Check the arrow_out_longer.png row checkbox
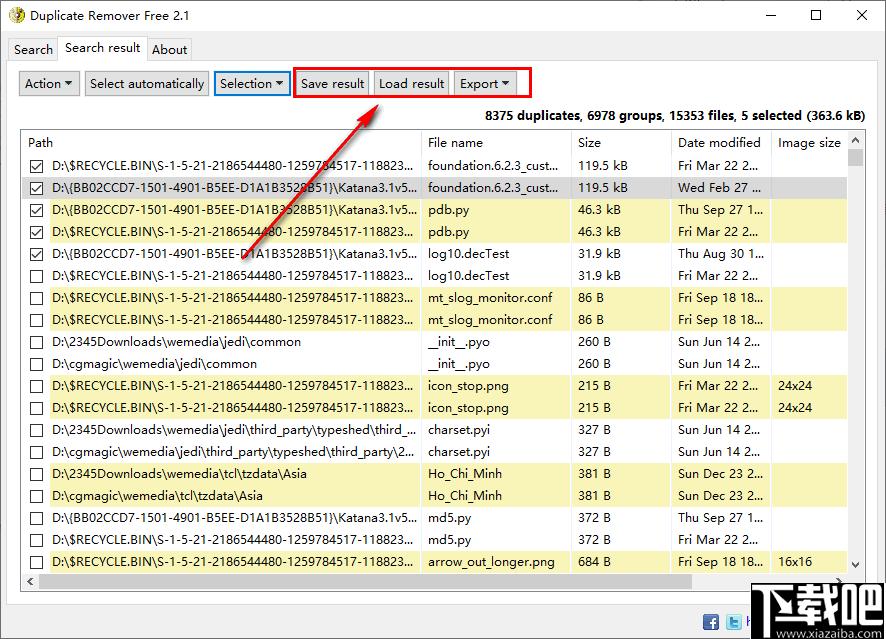Image resolution: width=886 pixels, height=639 pixels. [37, 563]
